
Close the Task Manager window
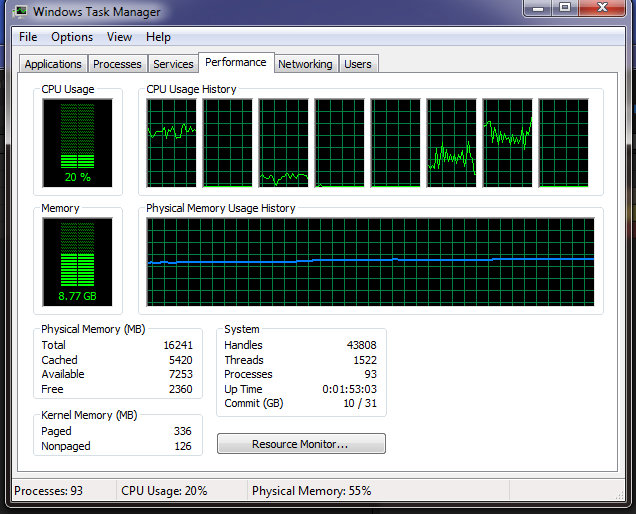click(x=602, y=7)
